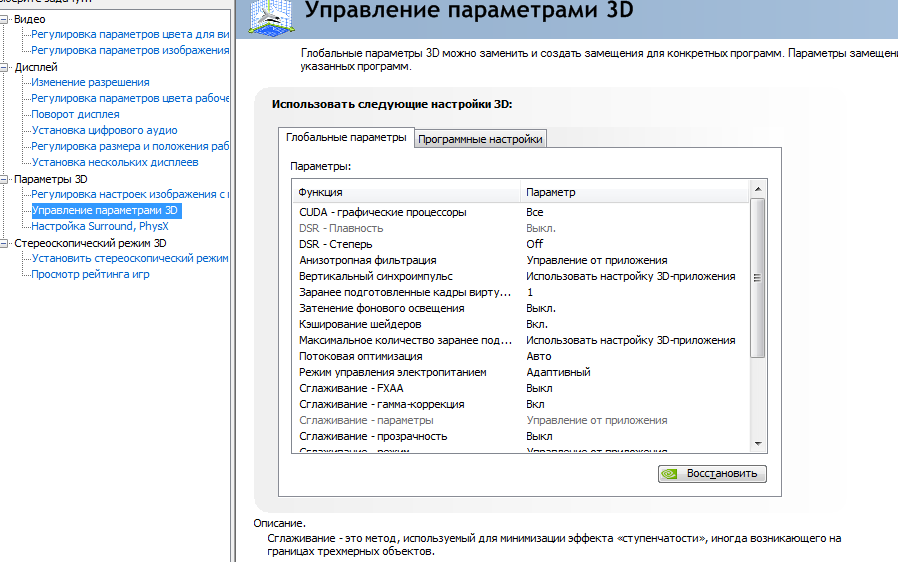
Task: Switch to Глобальные параметры tab
Action: [x=346, y=137]
